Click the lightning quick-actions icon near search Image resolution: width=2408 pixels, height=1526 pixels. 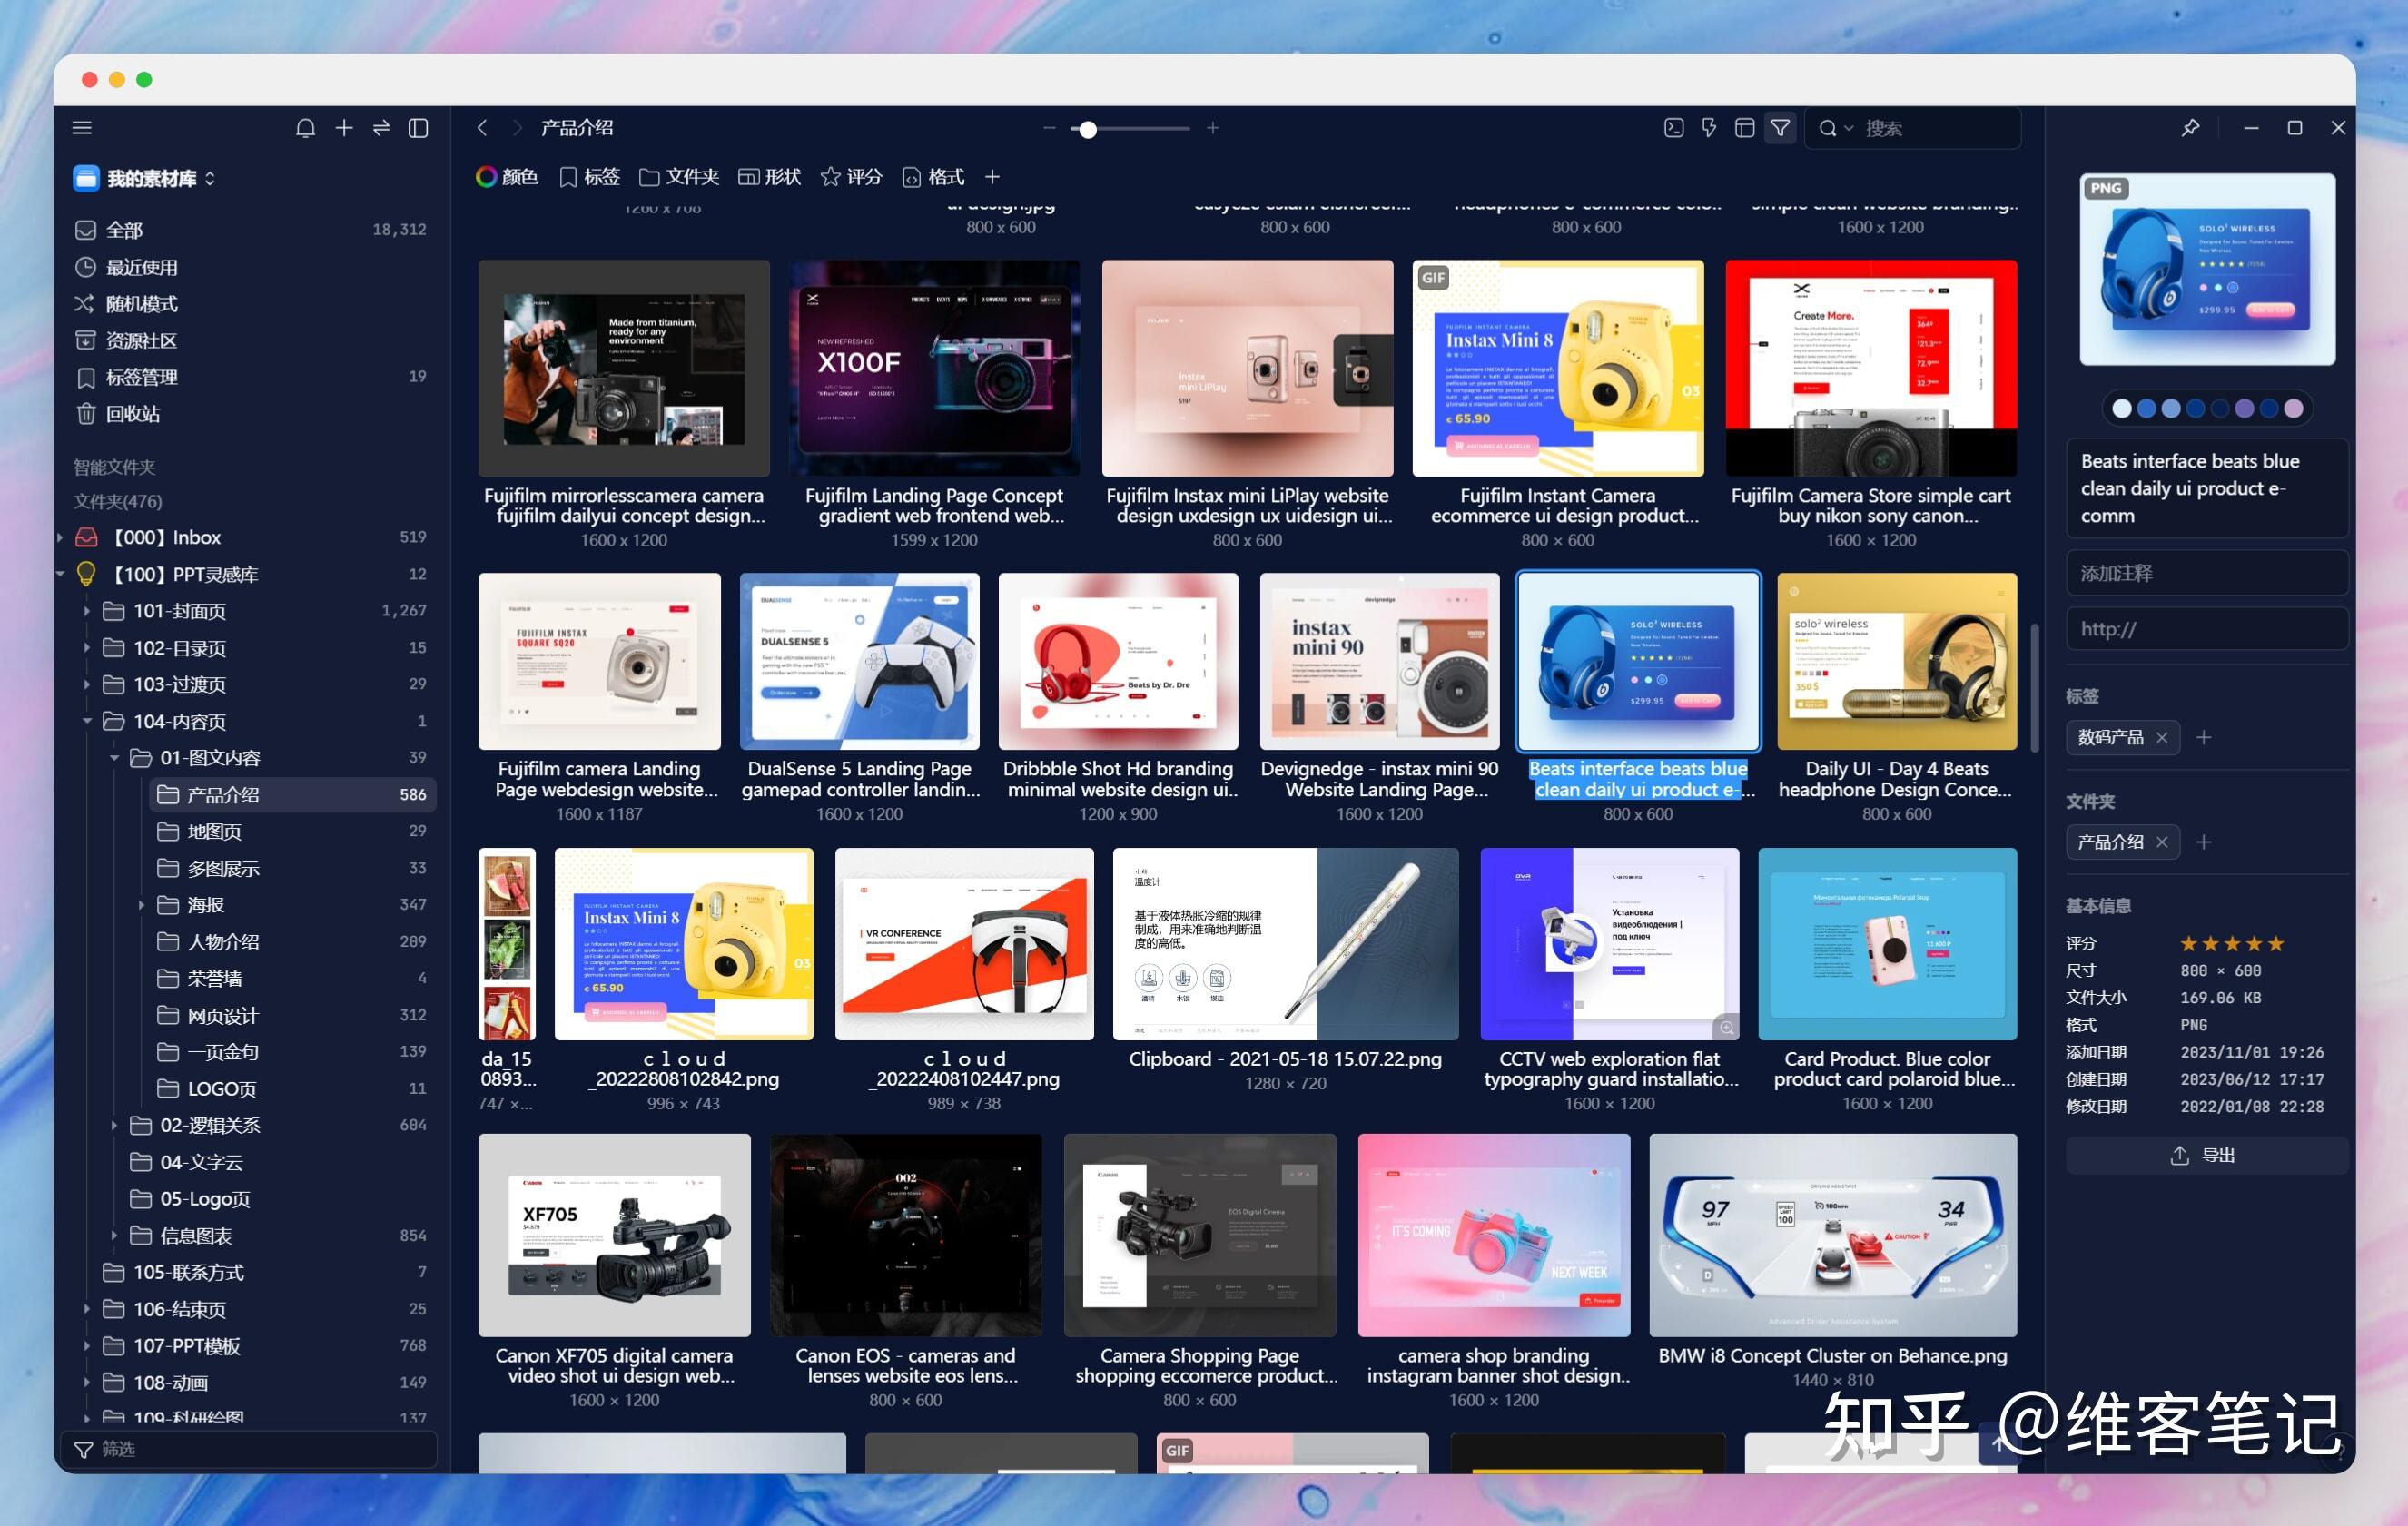click(1709, 128)
